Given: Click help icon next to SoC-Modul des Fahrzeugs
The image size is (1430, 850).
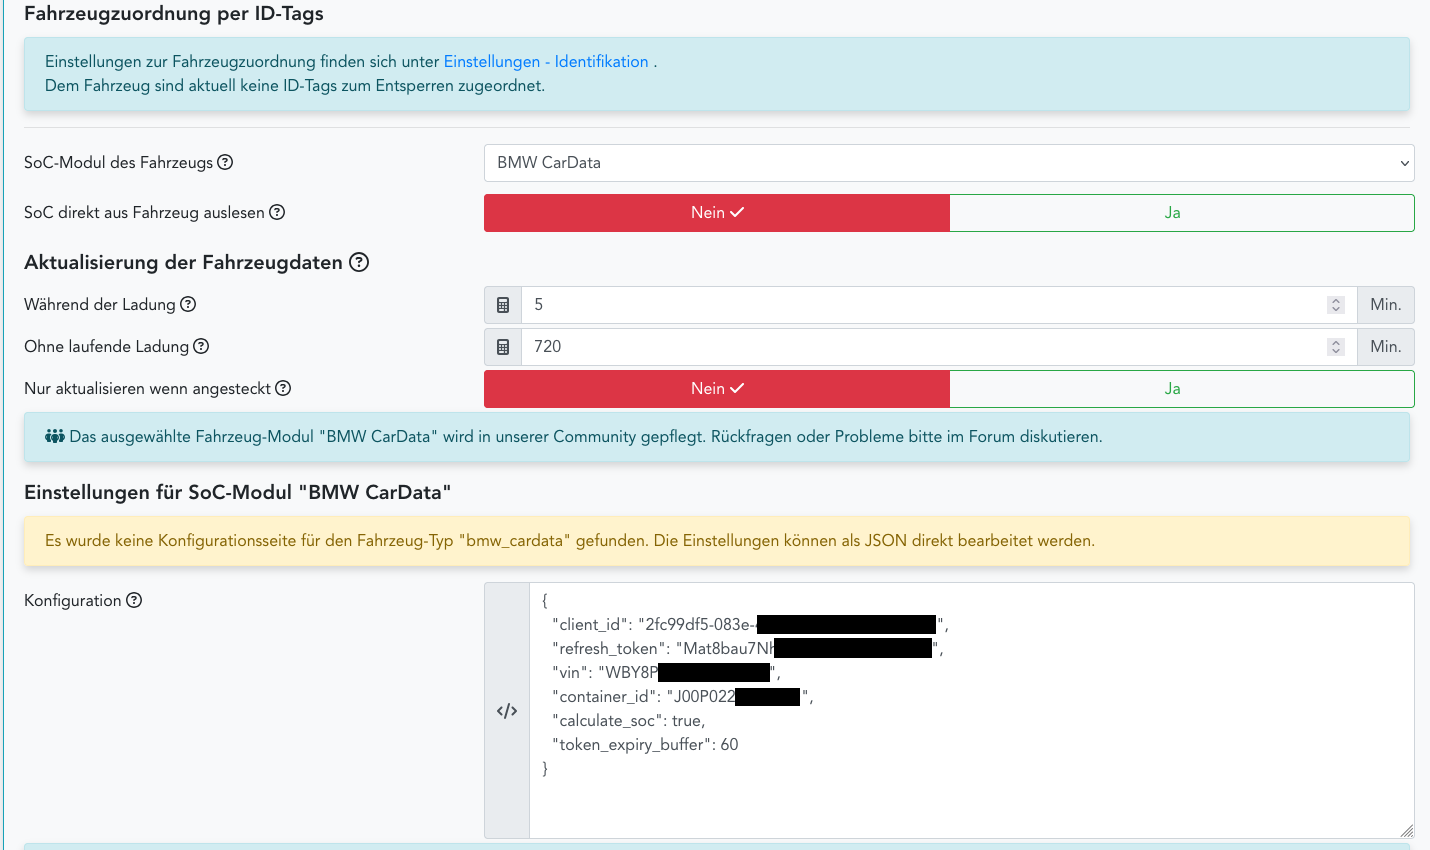Looking at the screenshot, I should click(x=225, y=163).
